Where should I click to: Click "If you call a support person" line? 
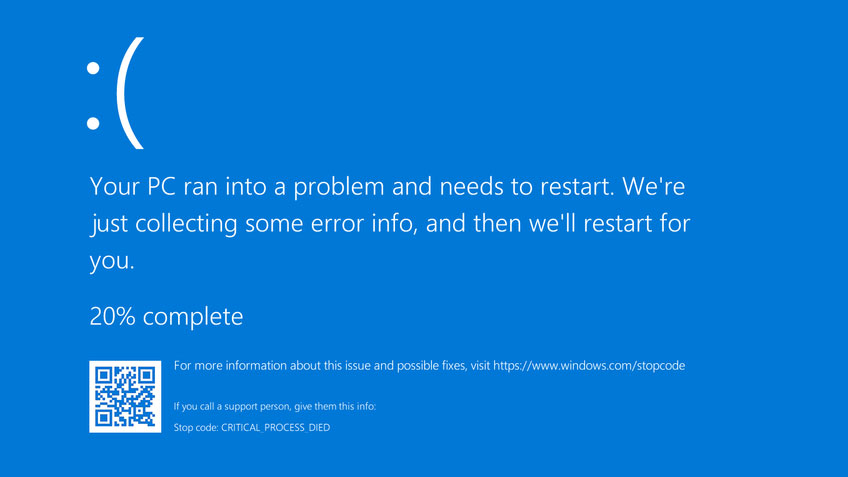click(x=275, y=407)
